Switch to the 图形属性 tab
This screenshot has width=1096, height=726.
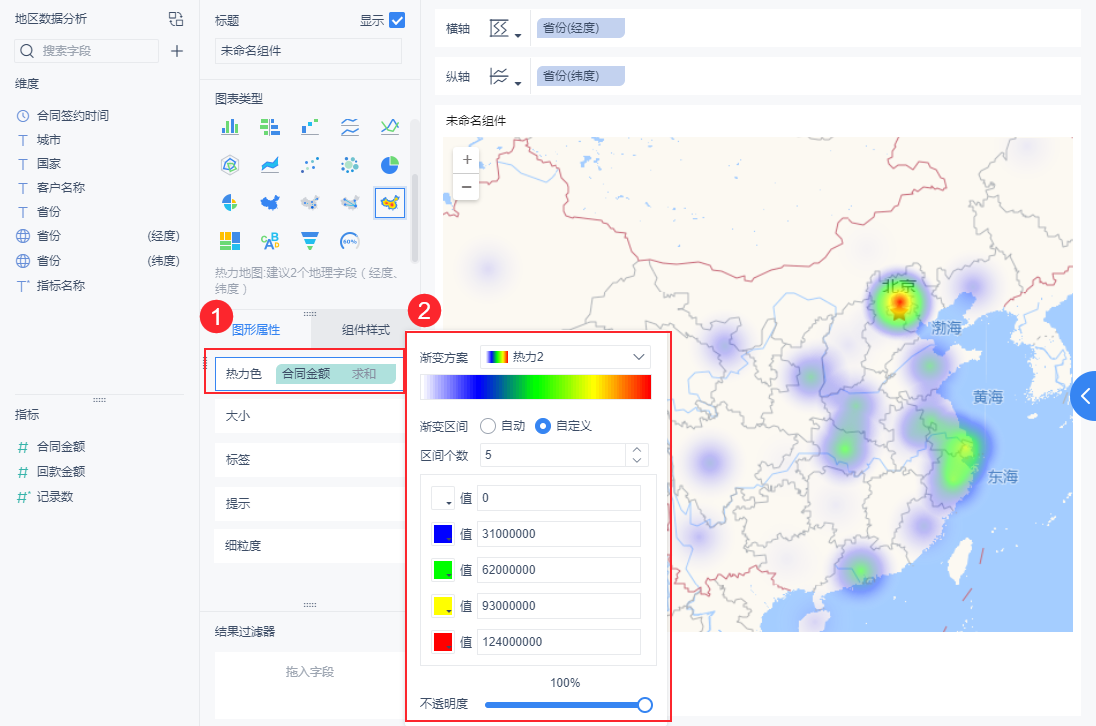[x=256, y=330]
